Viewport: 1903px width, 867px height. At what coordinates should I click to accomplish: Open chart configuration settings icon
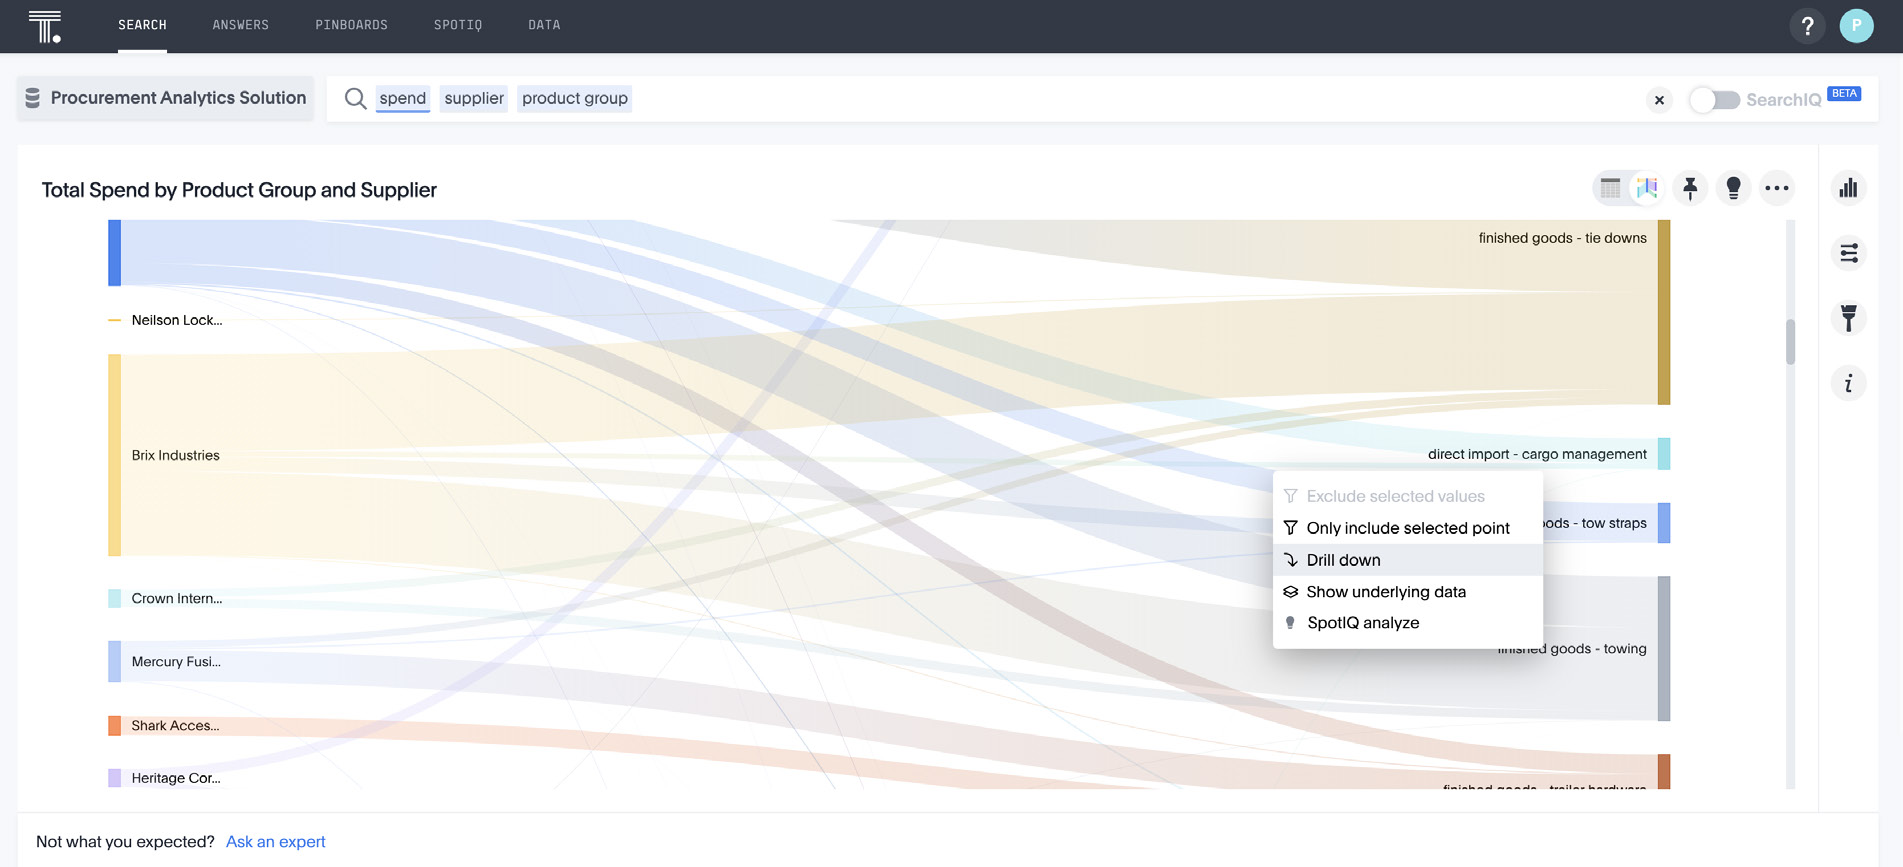(1848, 253)
